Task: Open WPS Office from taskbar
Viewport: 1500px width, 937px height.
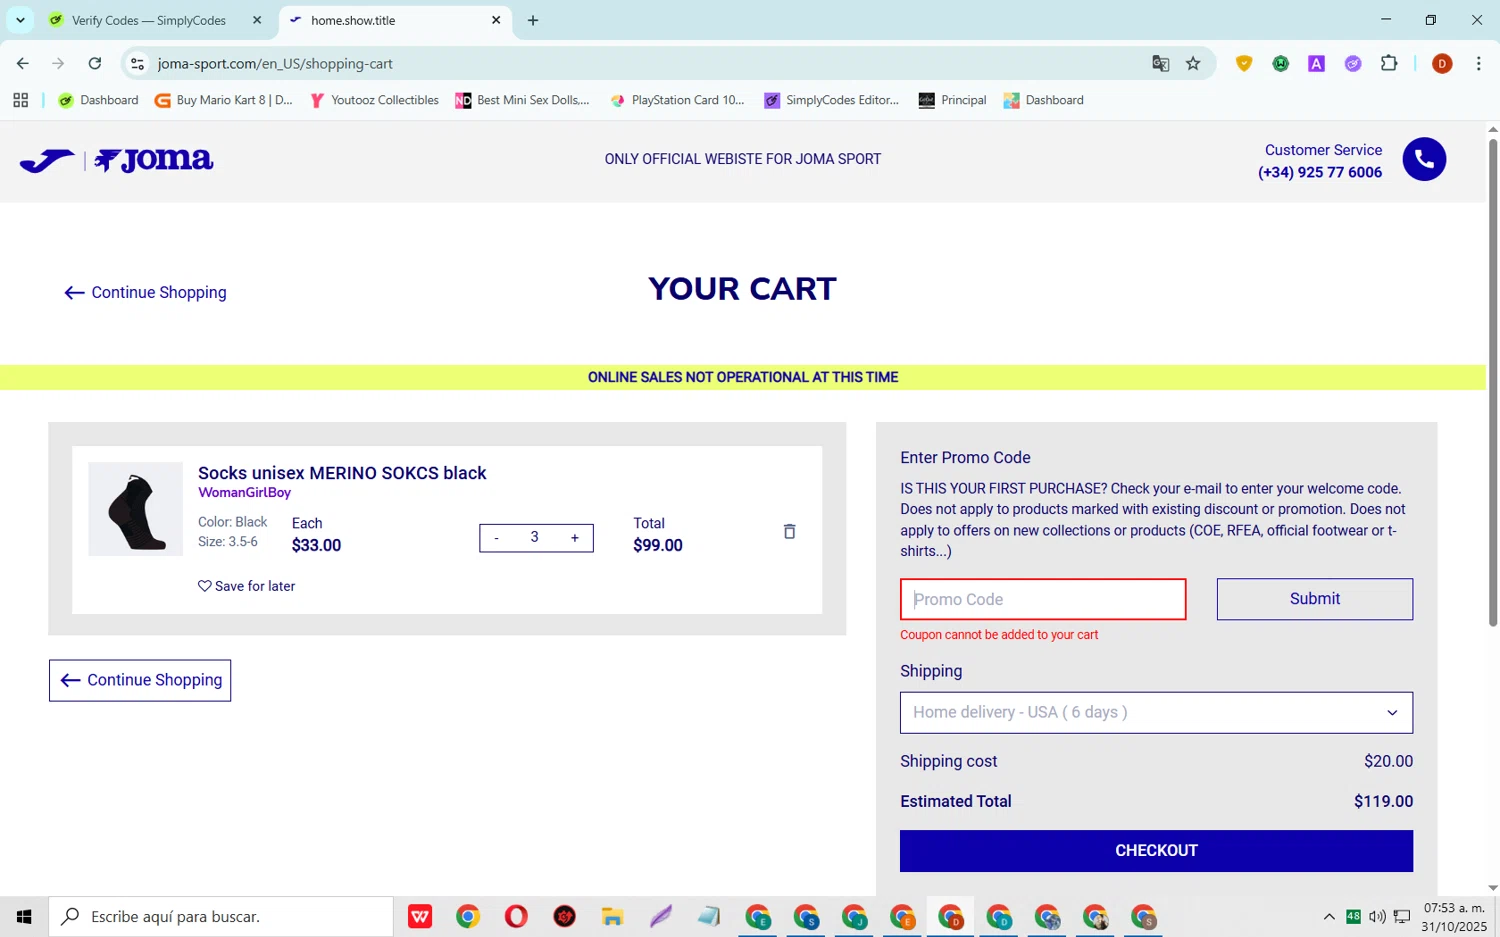Action: (x=420, y=916)
